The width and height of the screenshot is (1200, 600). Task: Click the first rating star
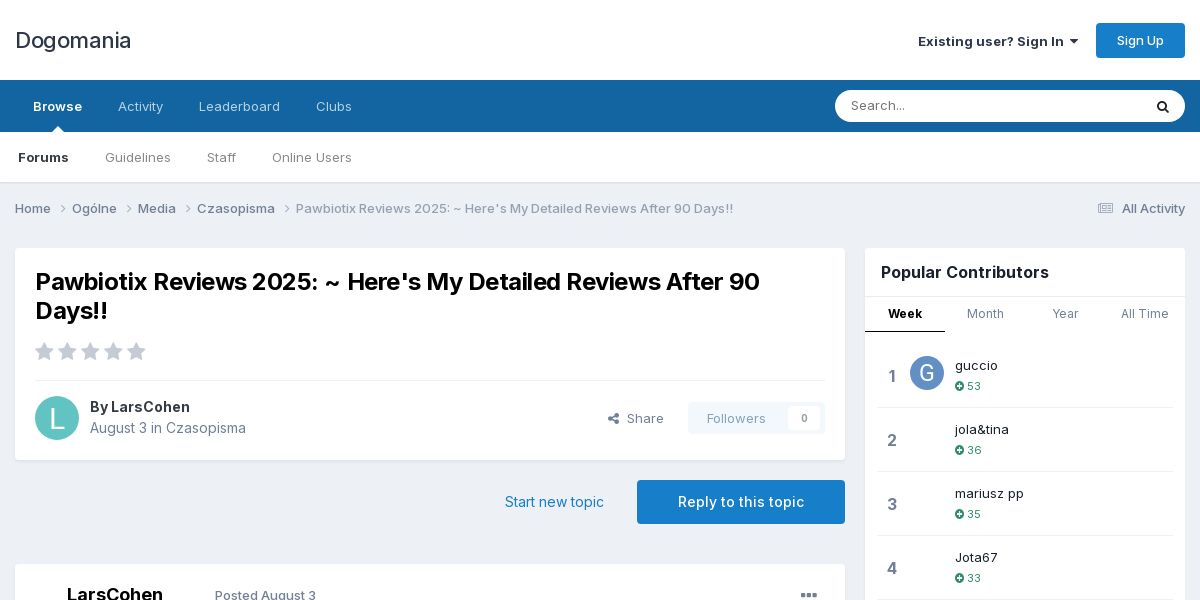[x=44, y=351]
